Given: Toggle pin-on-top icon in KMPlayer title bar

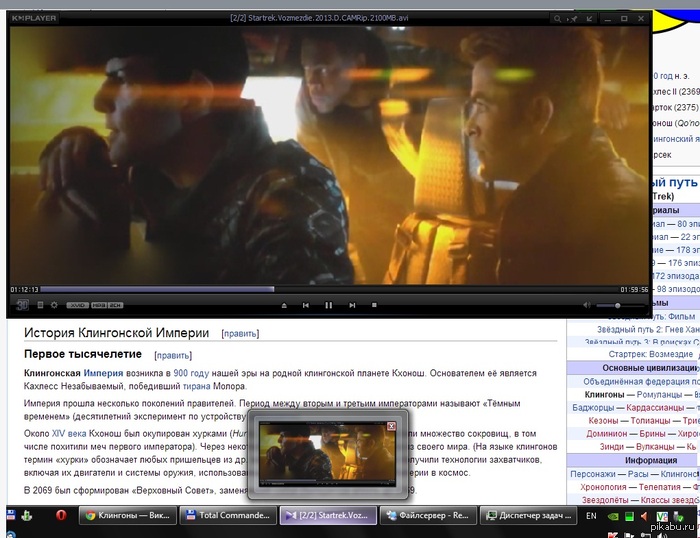Looking at the screenshot, I should click(571, 18).
